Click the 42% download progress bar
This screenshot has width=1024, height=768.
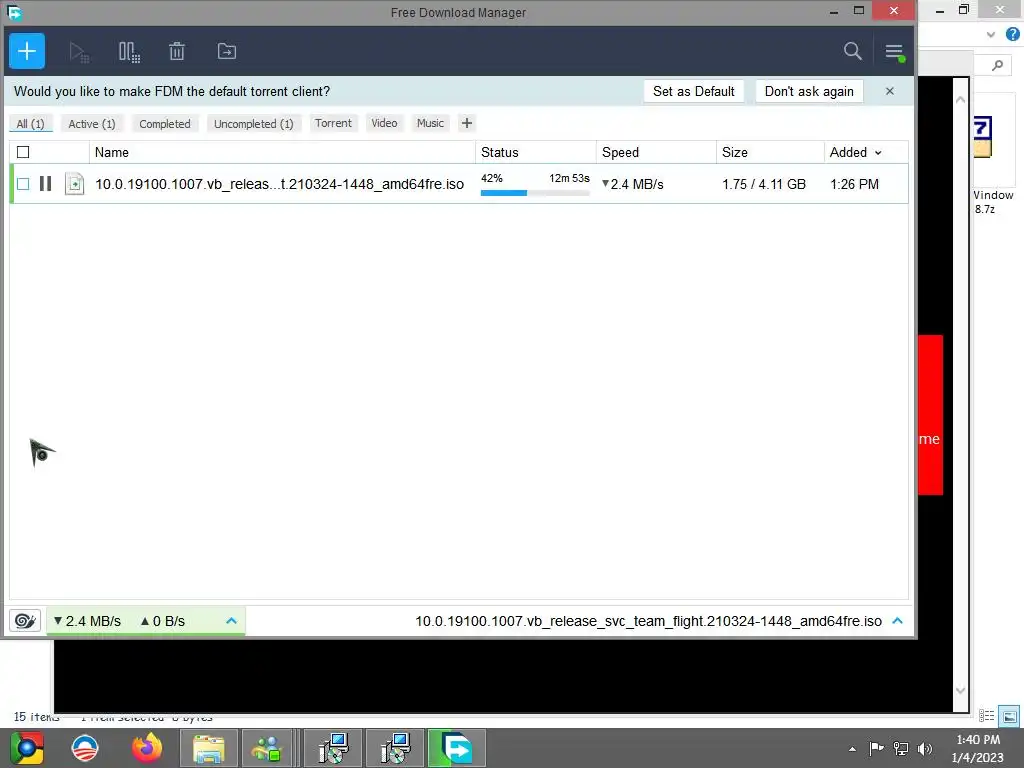click(x=535, y=193)
